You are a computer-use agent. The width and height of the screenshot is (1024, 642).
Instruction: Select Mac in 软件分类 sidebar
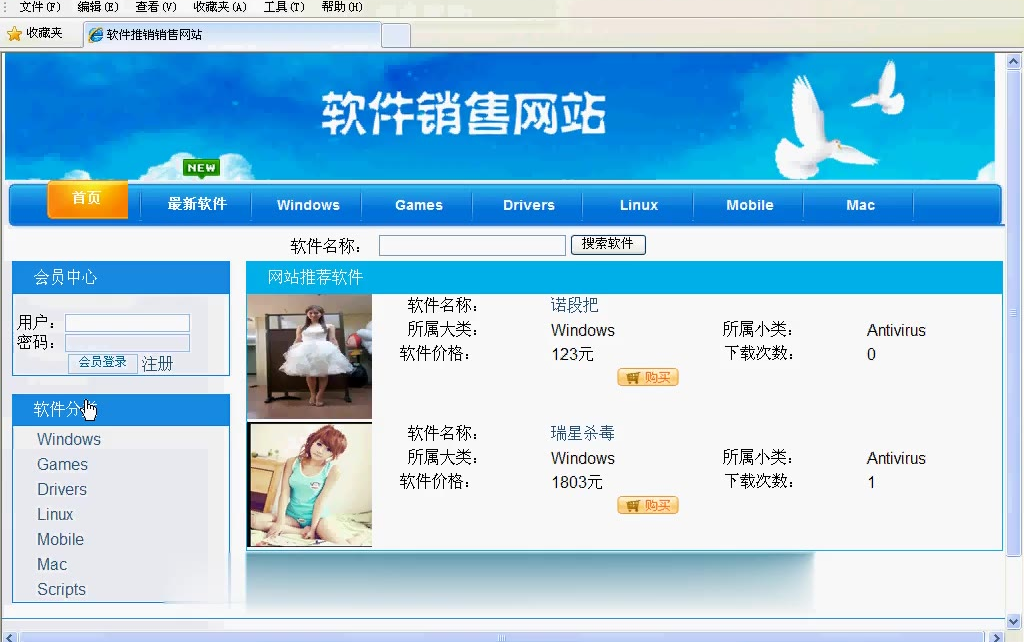tap(52, 564)
